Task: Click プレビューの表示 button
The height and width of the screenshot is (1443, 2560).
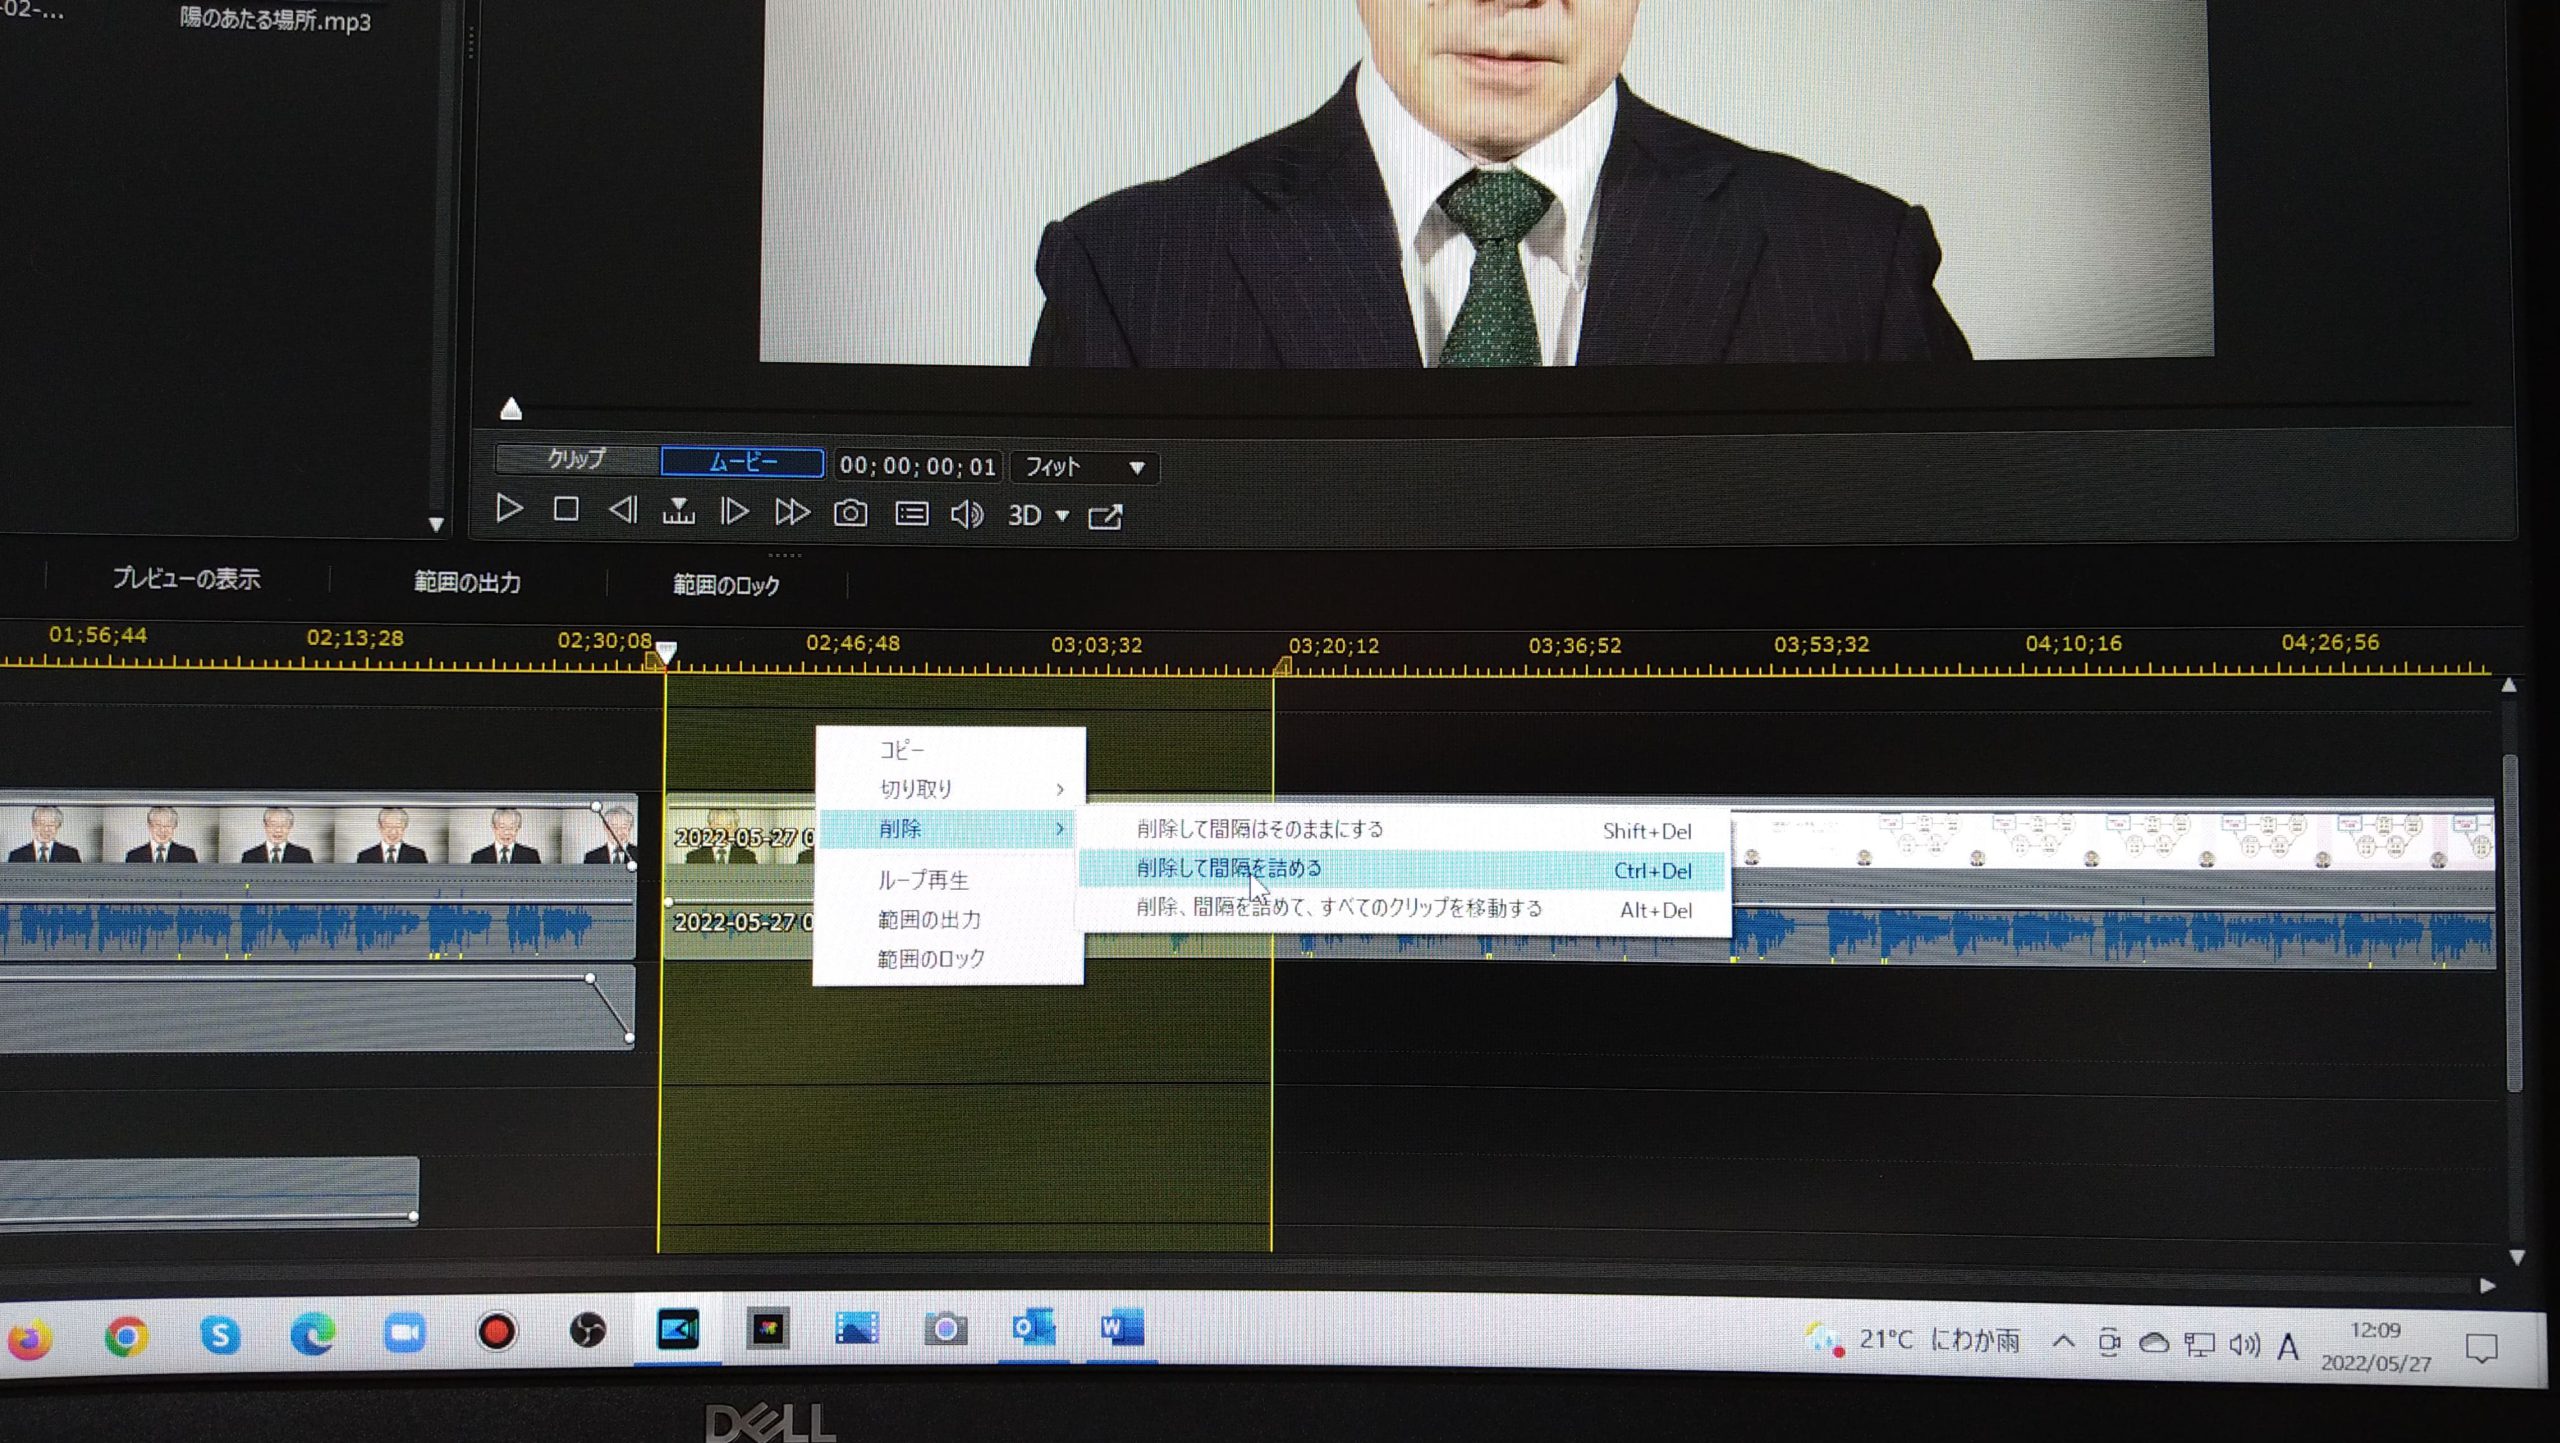Action: (x=186, y=578)
